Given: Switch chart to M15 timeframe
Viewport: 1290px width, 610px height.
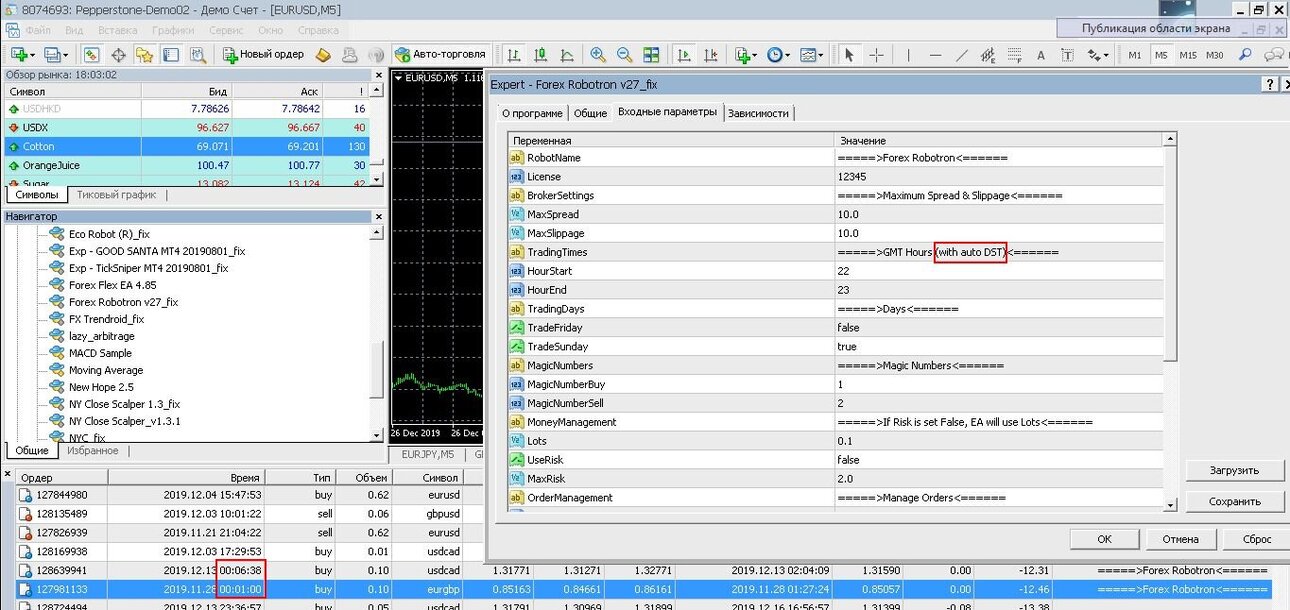Looking at the screenshot, I should [x=1187, y=55].
